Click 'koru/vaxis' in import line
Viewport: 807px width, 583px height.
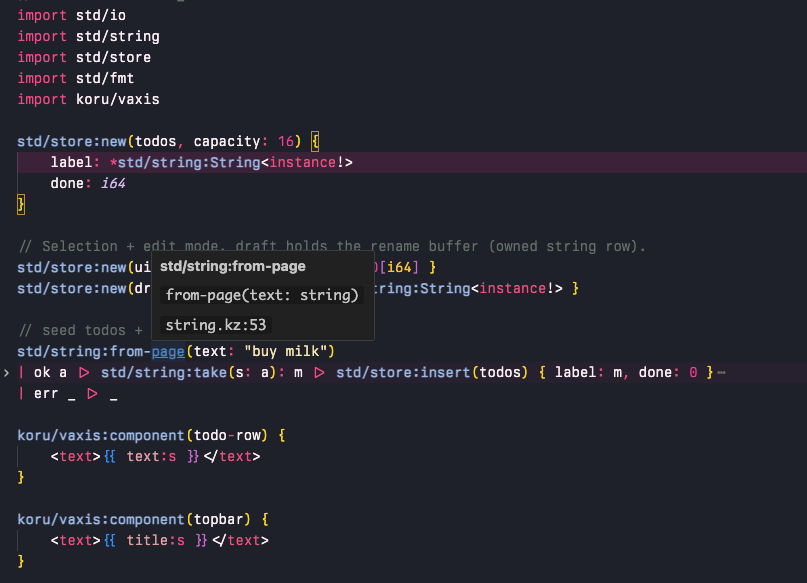pyautogui.click(x=118, y=99)
